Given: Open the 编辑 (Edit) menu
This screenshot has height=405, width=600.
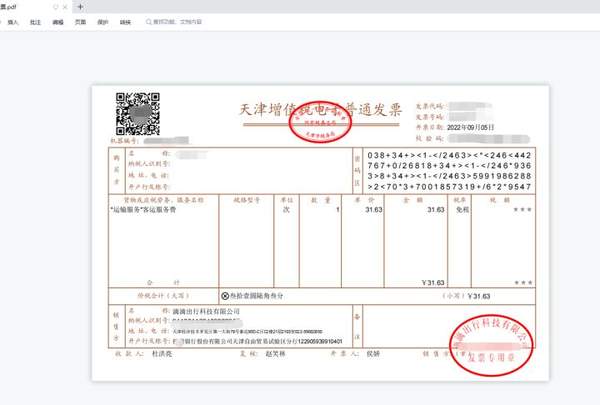Looking at the screenshot, I should (x=58, y=22).
